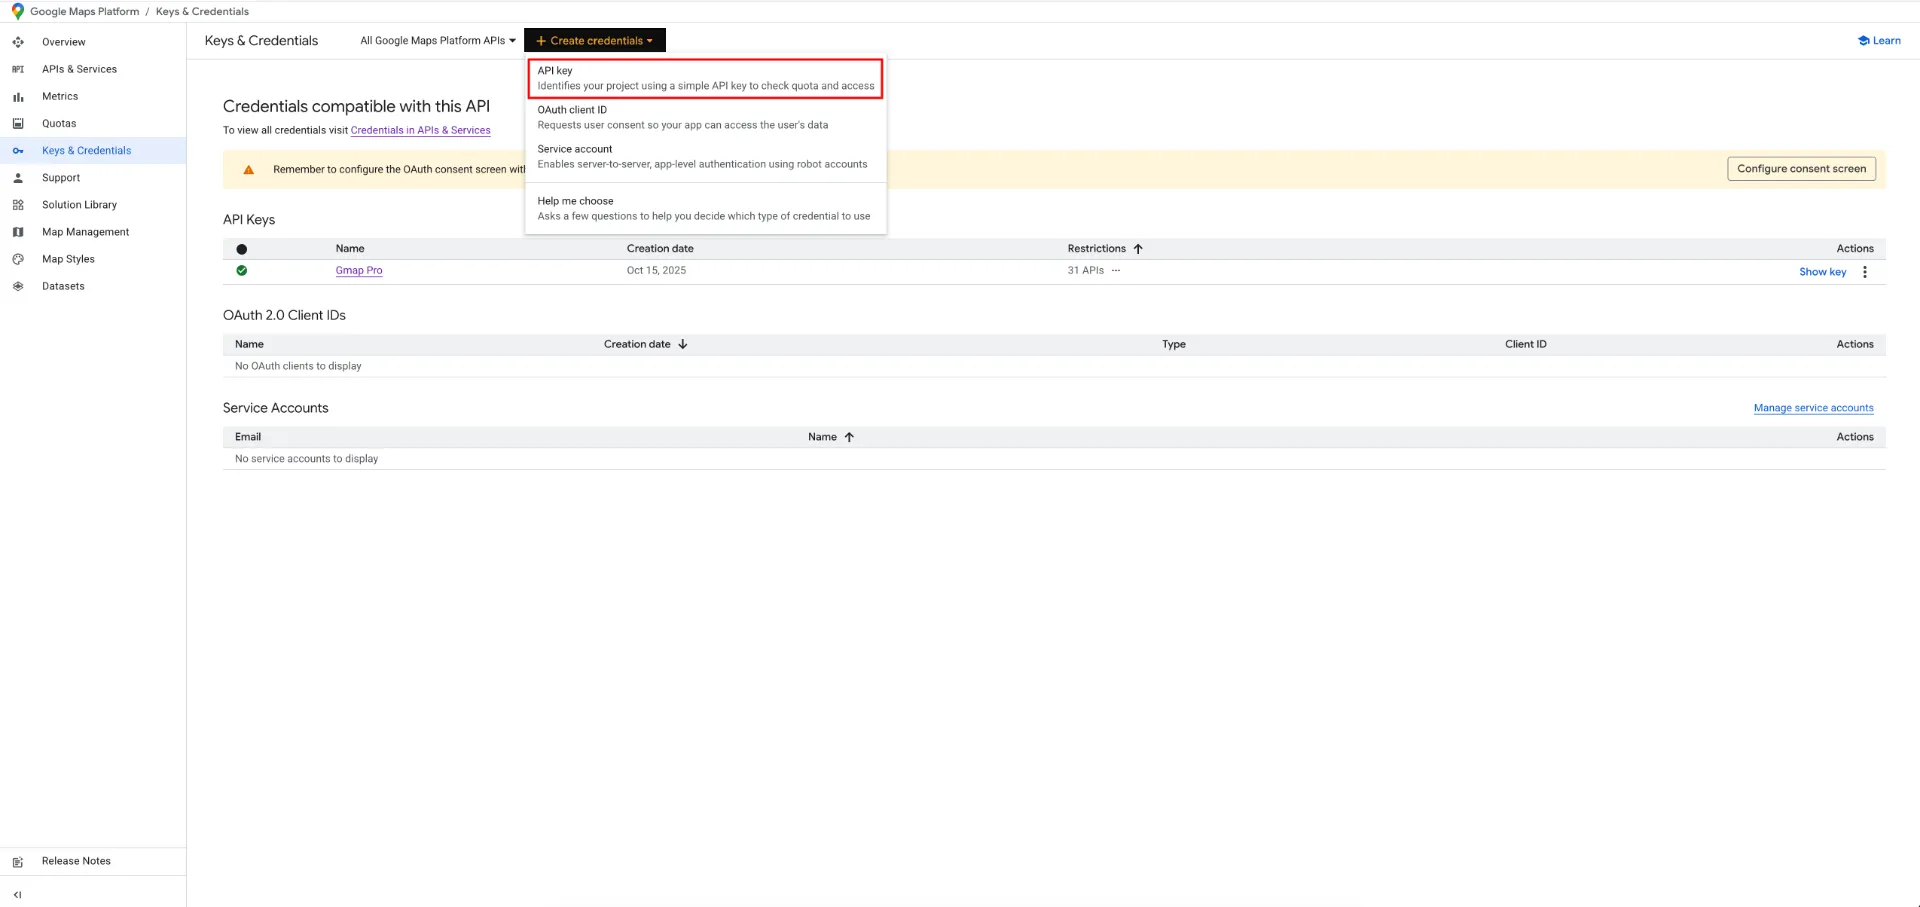Viewport: 1920px width, 907px height.
Task: Click the green check status icon for Gmap Pro
Action: click(x=242, y=271)
